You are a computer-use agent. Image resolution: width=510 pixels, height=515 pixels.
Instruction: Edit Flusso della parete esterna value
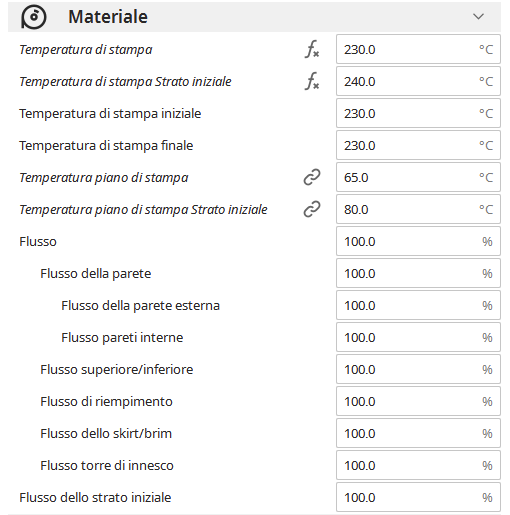(418, 305)
